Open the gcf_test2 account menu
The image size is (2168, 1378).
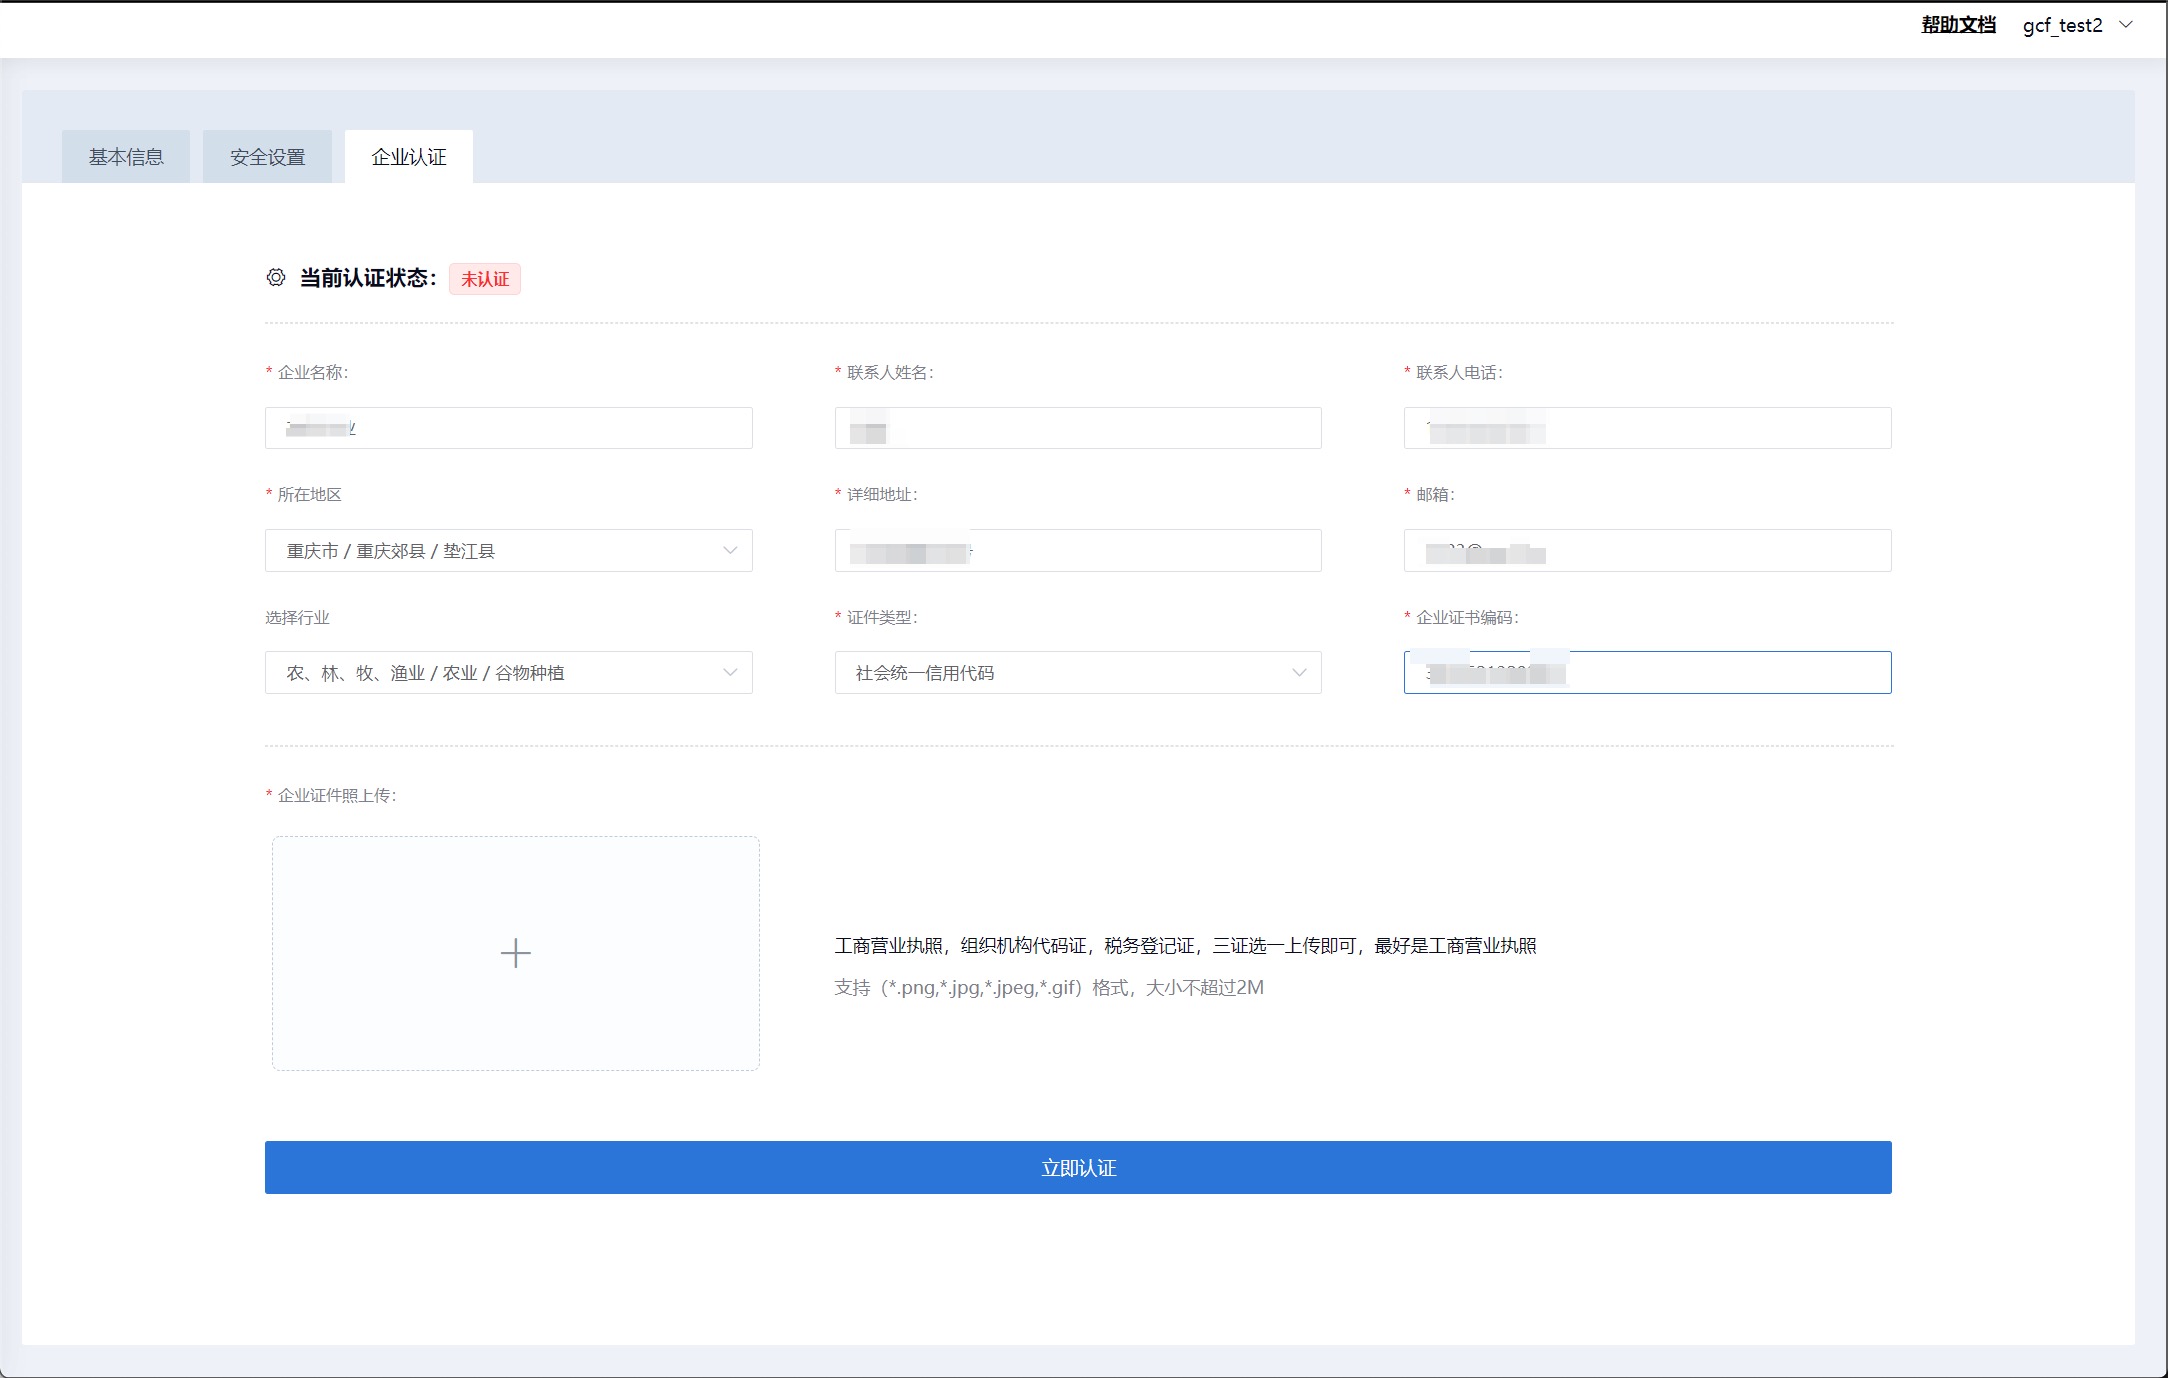click(x=2062, y=25)
